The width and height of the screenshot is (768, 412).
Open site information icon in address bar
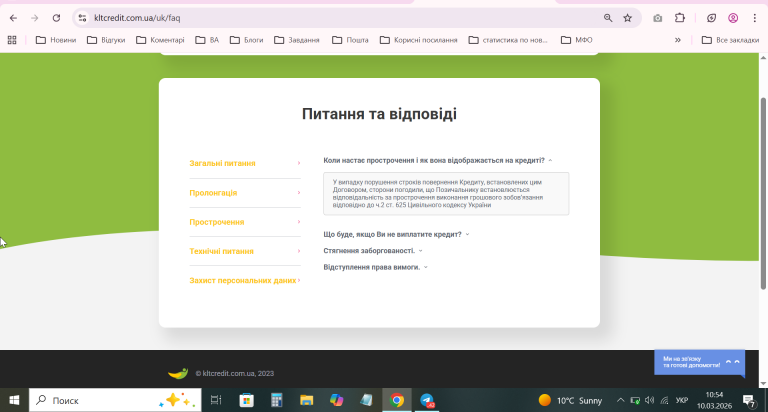82,18
